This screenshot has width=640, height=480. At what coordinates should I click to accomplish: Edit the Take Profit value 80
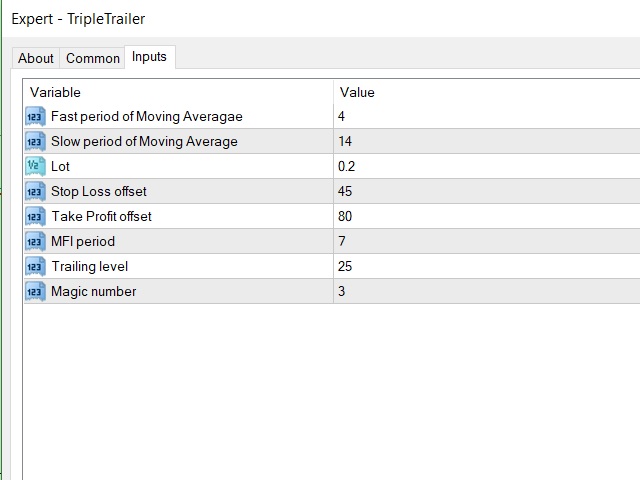[487, 216]
